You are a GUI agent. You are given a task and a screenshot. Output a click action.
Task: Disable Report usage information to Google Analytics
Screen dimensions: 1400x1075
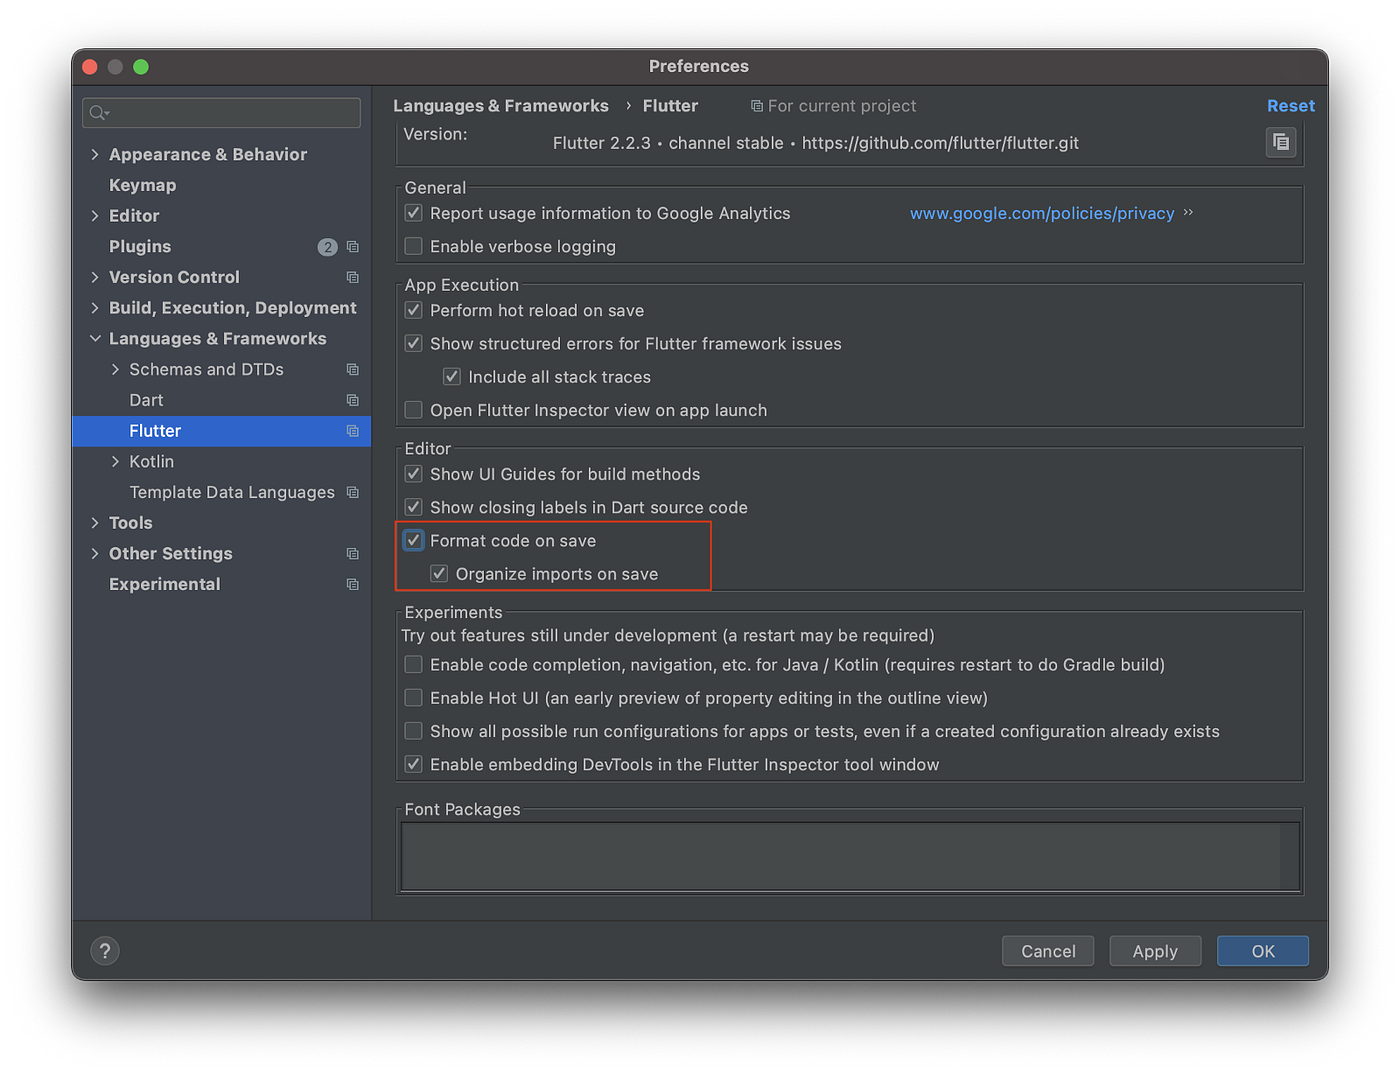click(x=413, y=213)
